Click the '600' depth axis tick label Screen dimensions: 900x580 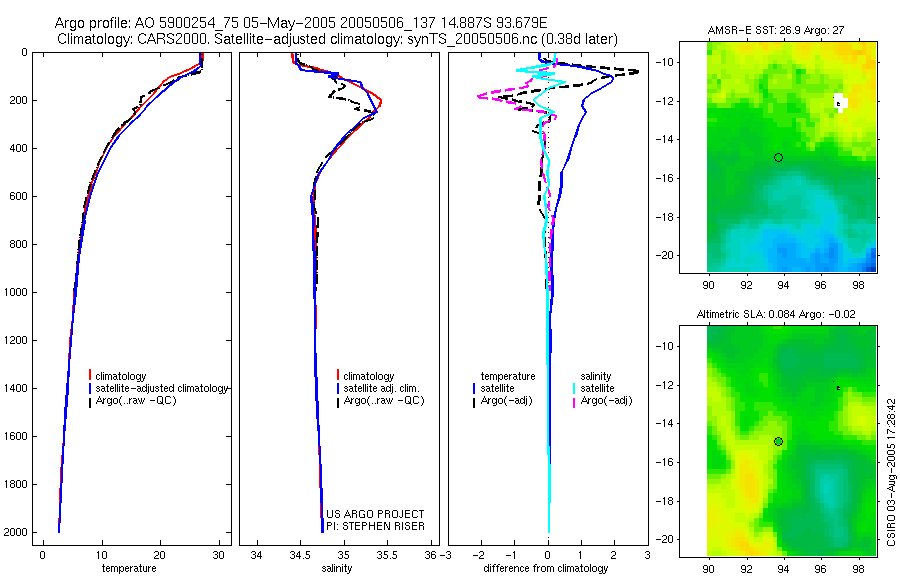20,196
